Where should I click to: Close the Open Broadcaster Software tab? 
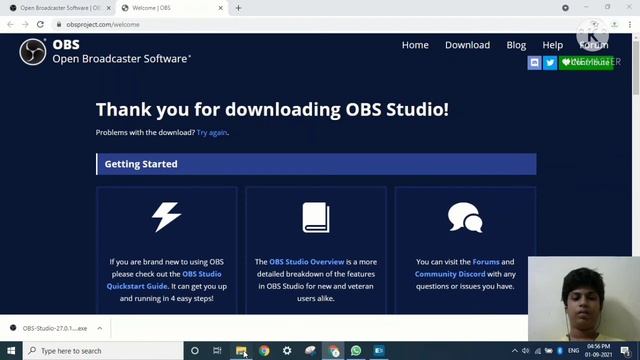tap(109, 8)
